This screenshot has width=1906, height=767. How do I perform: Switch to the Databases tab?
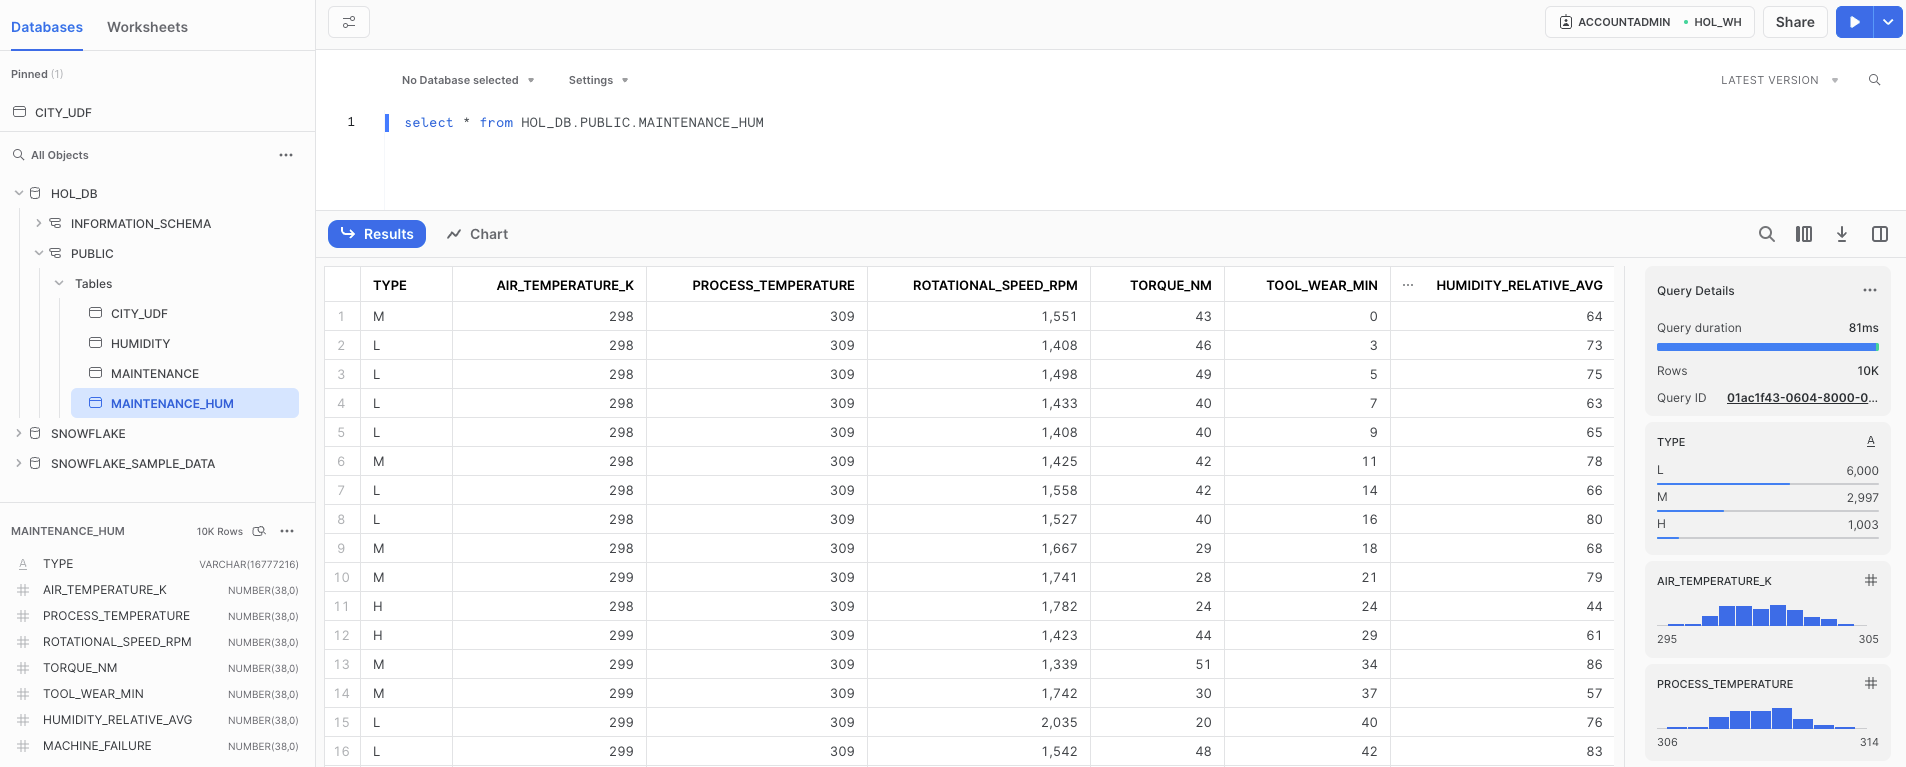coord(47,27)
